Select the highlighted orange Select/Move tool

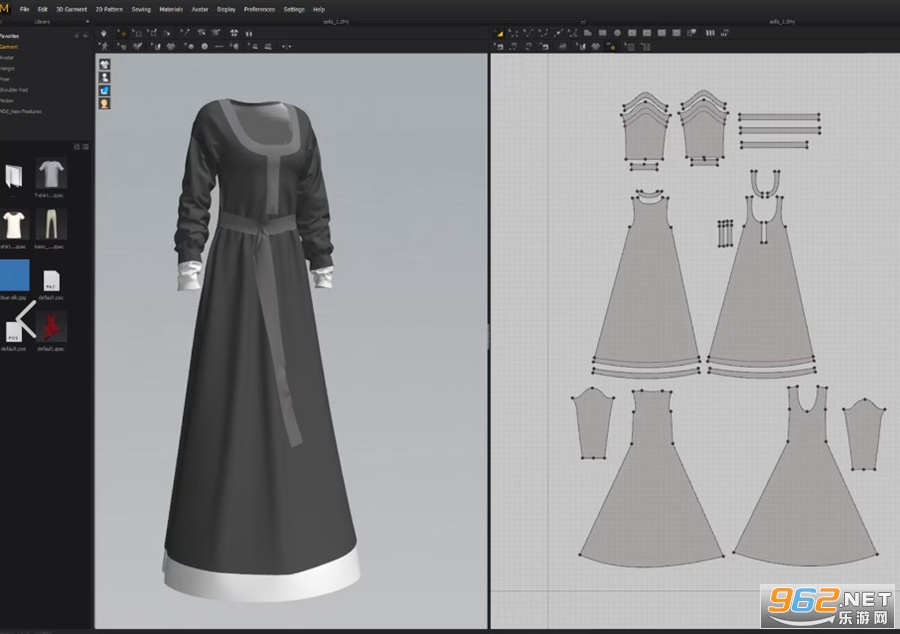tap(121, 33)
